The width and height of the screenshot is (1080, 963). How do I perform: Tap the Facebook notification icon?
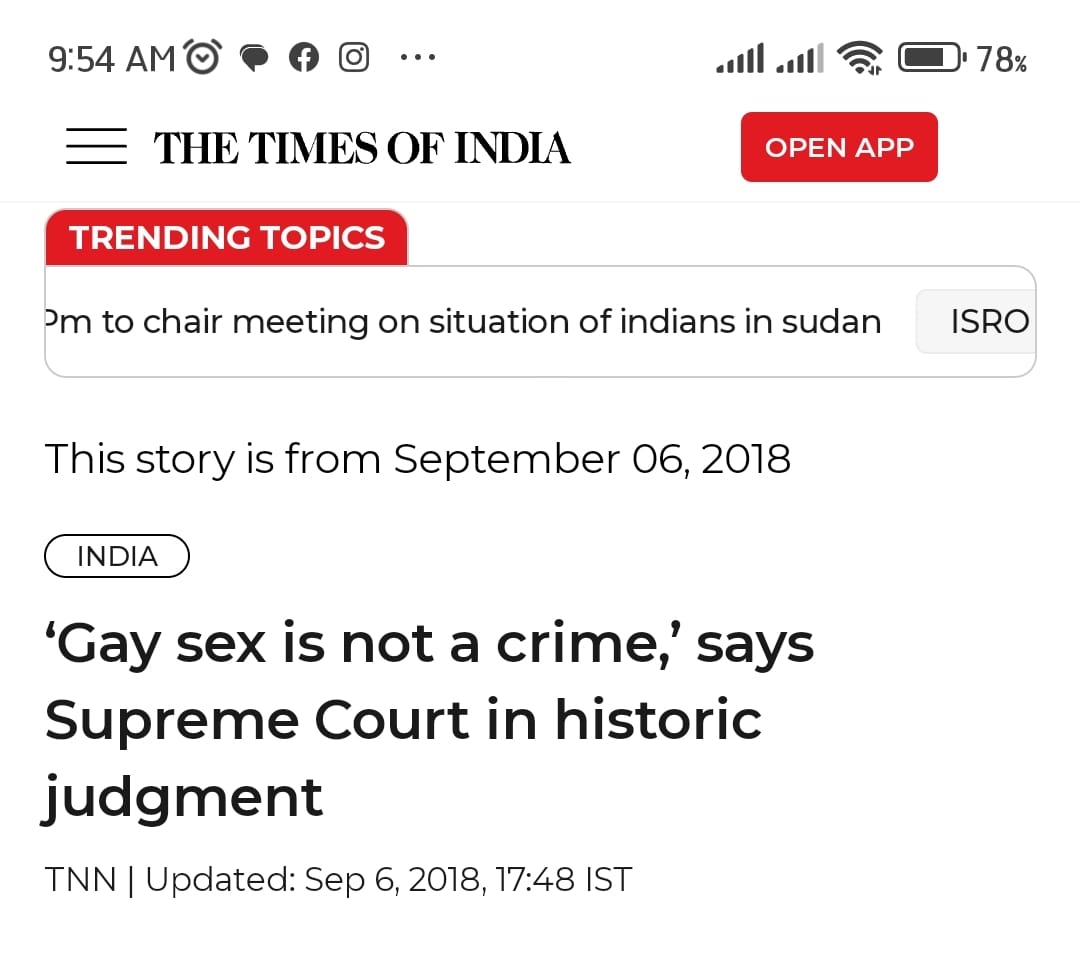304,58
